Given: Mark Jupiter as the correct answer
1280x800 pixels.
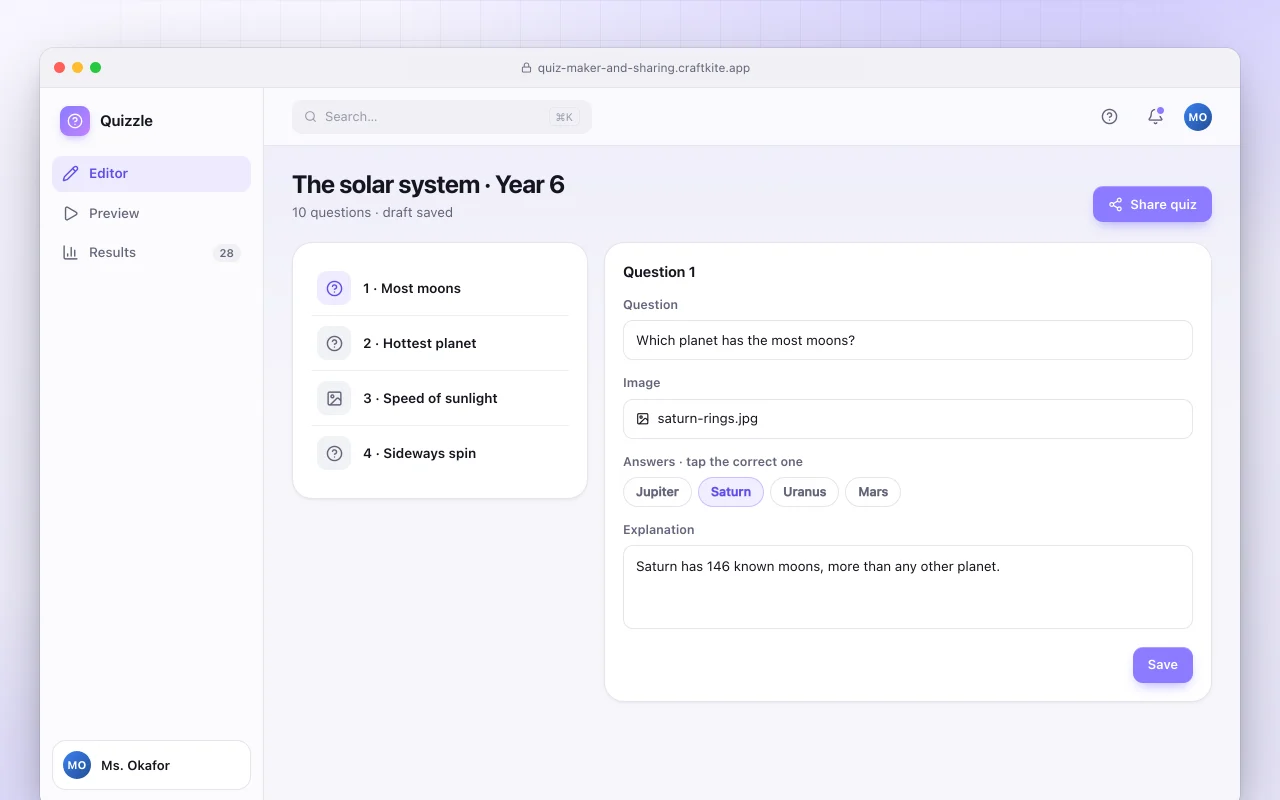Looking at the screenshot, I should 657,492.
